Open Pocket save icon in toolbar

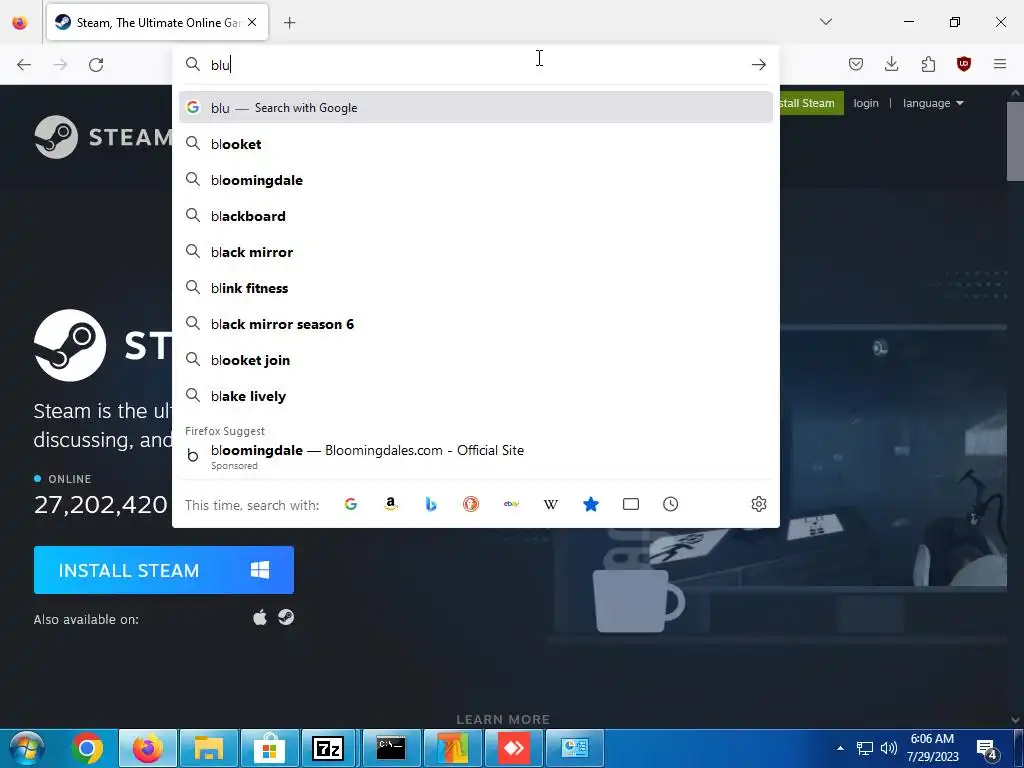point(856,64)
